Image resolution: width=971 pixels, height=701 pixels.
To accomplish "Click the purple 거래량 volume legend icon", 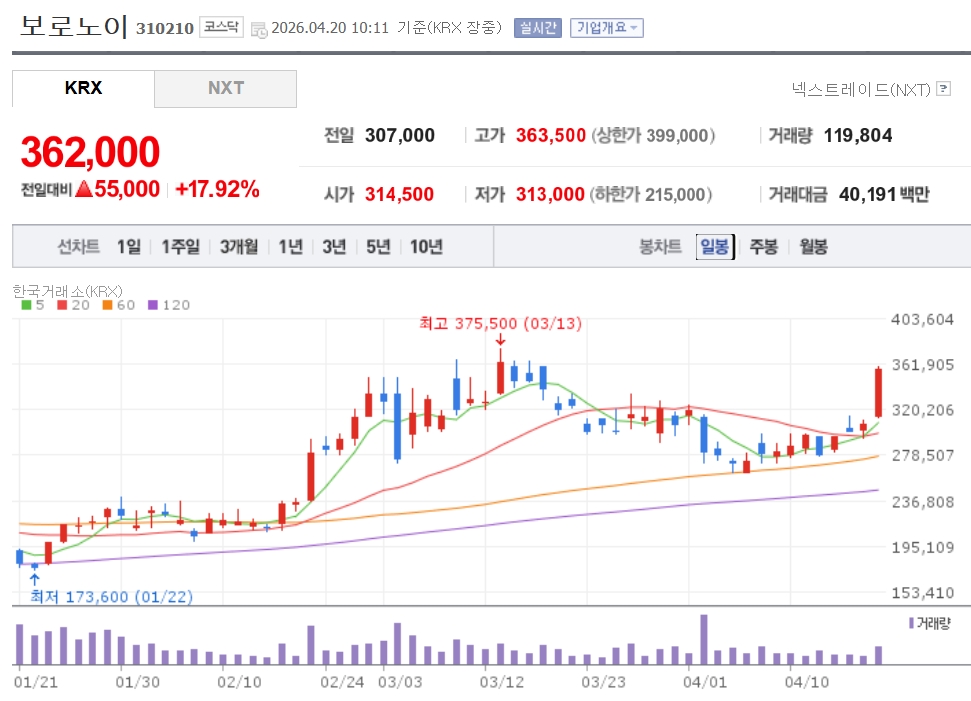I will click(x=910, y=623).
